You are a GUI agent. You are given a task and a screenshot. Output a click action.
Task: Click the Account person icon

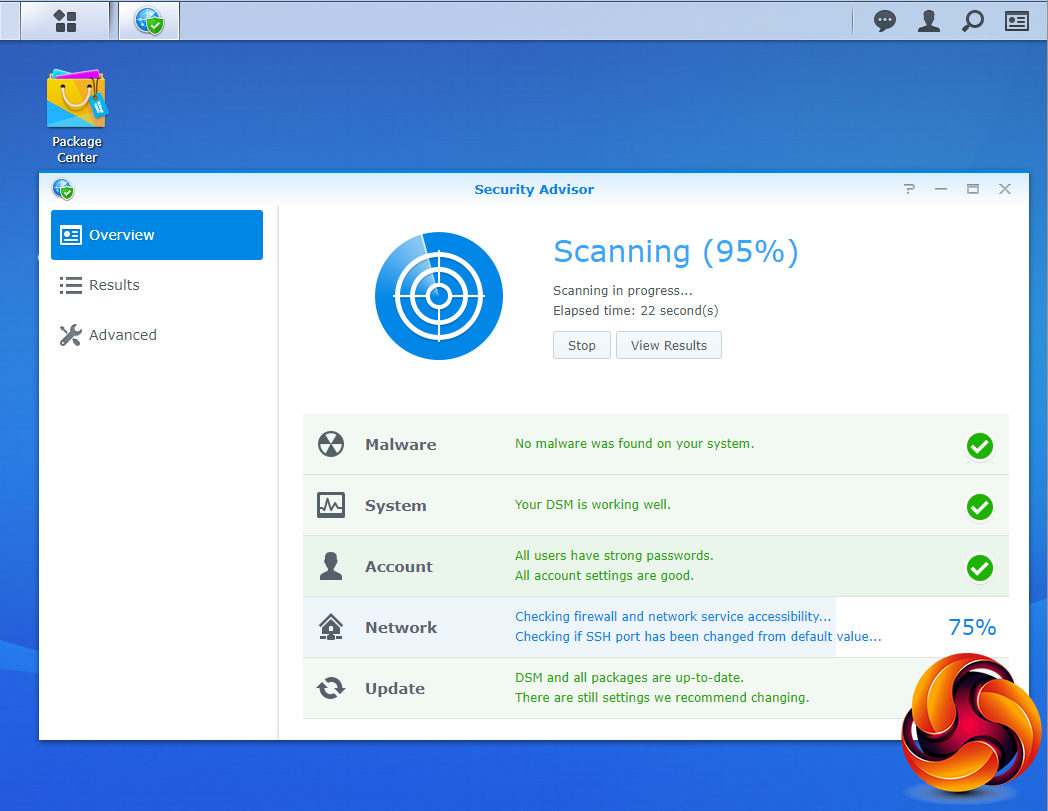pyautogui.click(x=331, y=566)
